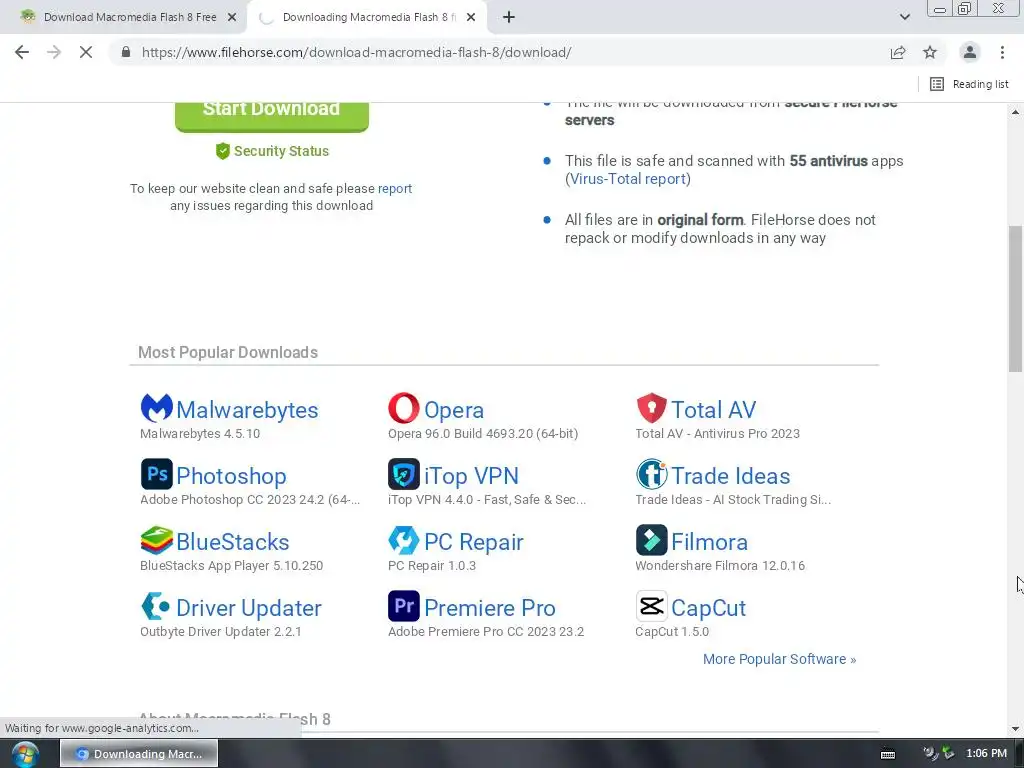
Task: Open the Total AV title link
Action: pos(713,410)
